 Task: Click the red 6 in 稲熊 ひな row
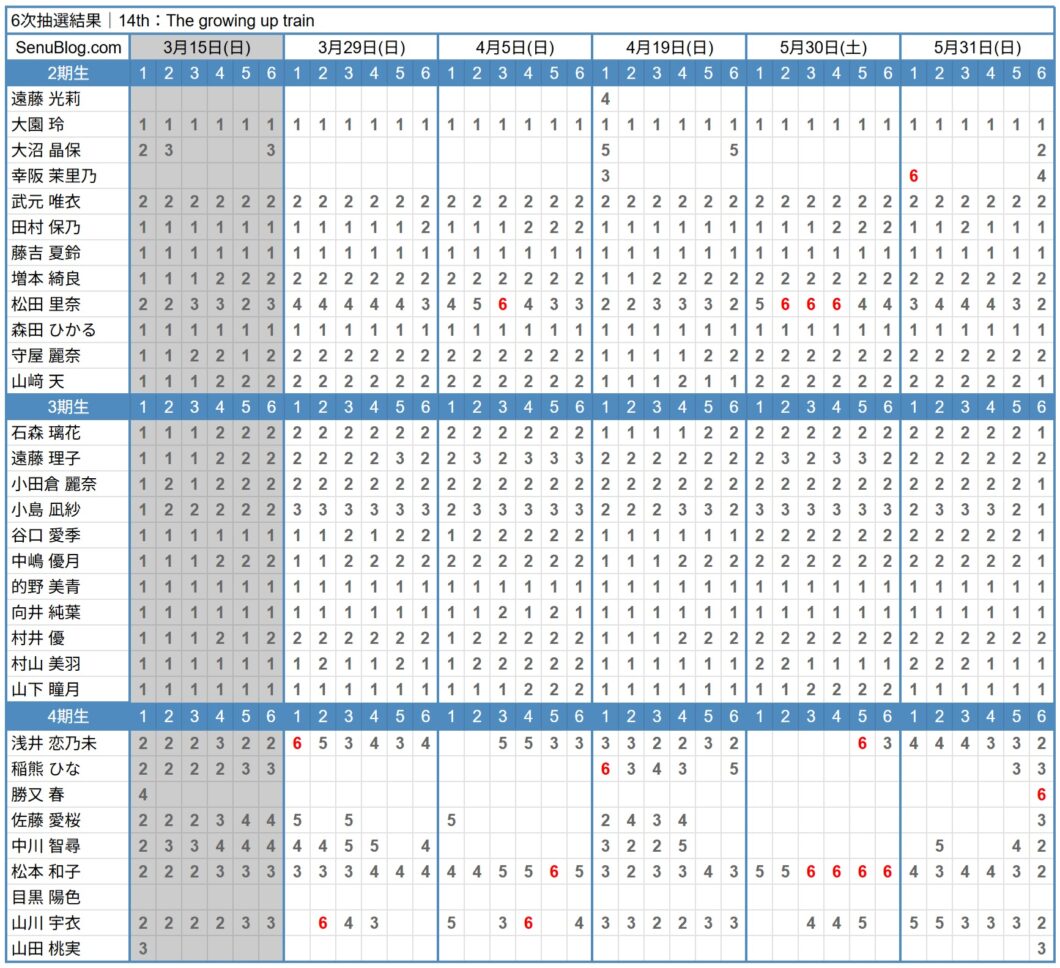click(x=605, y=768)
